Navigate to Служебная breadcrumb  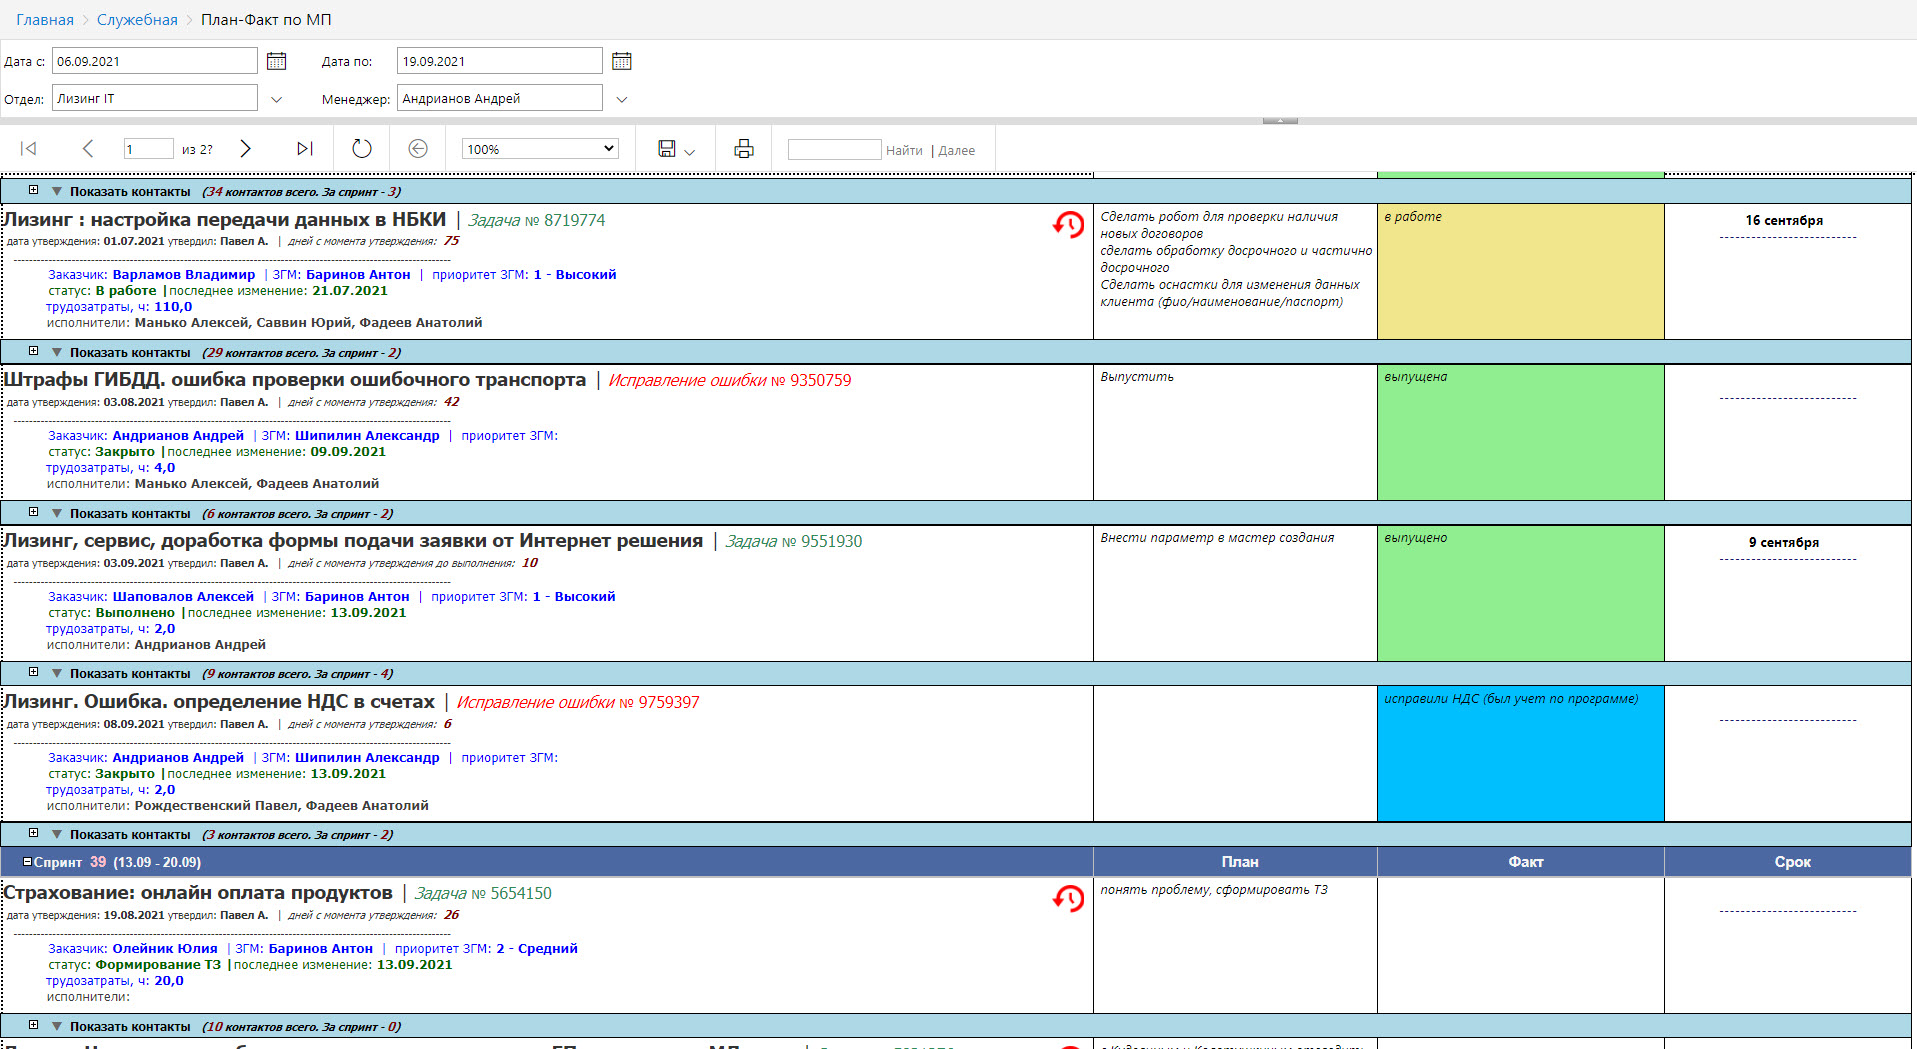point(137,20)
